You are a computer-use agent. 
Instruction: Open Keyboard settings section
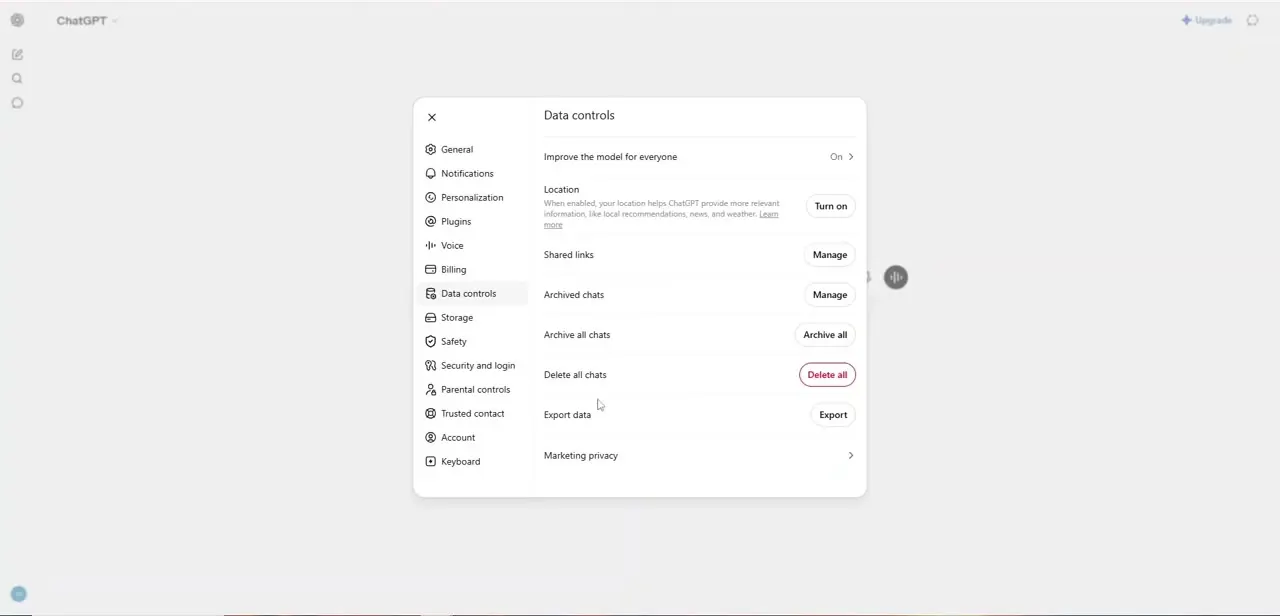pyautogui.click(x=472, y=461)
